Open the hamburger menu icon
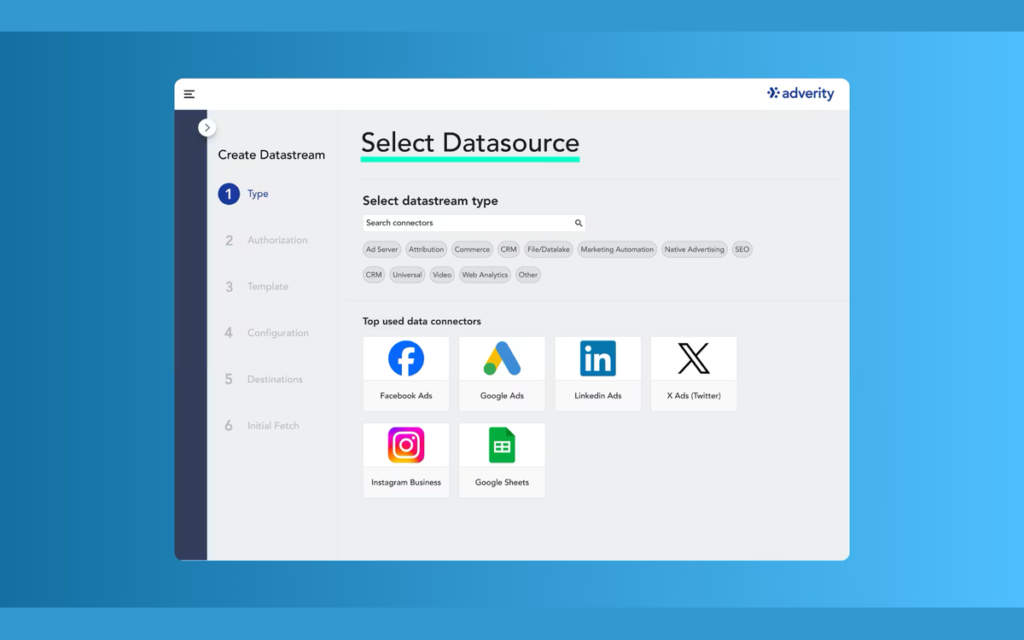The height and width of the screenshot is (640, 1024). pos(189,94)
